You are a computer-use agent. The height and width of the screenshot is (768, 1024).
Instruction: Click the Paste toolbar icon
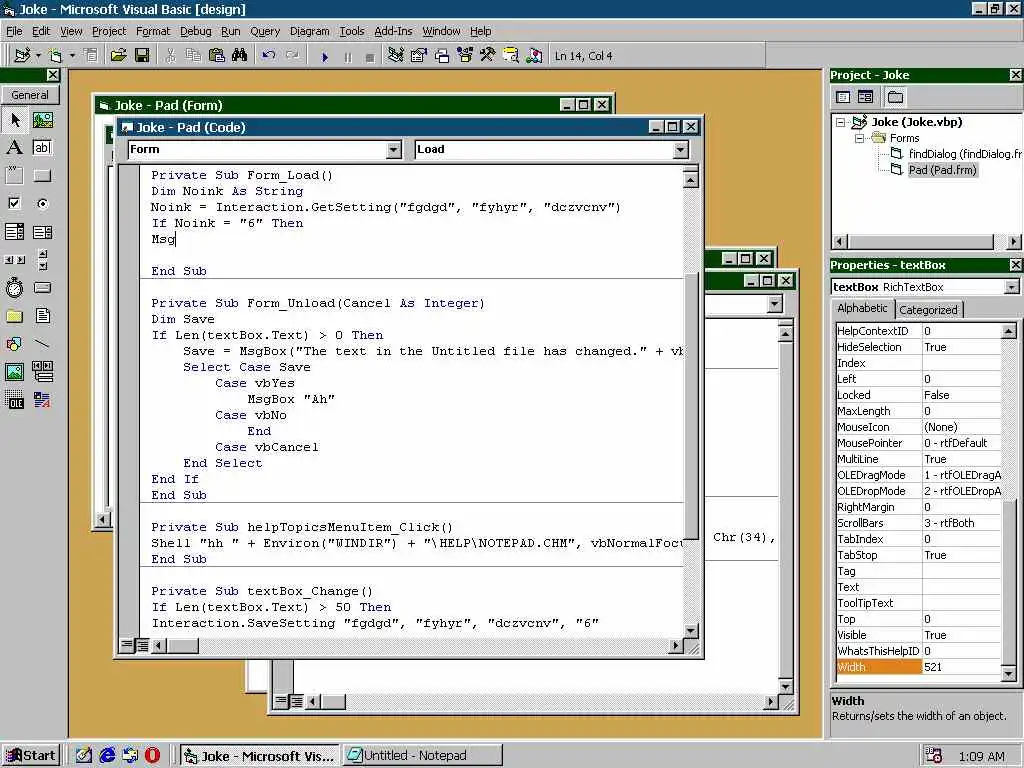pyautogui.click(x=216, y=56)
